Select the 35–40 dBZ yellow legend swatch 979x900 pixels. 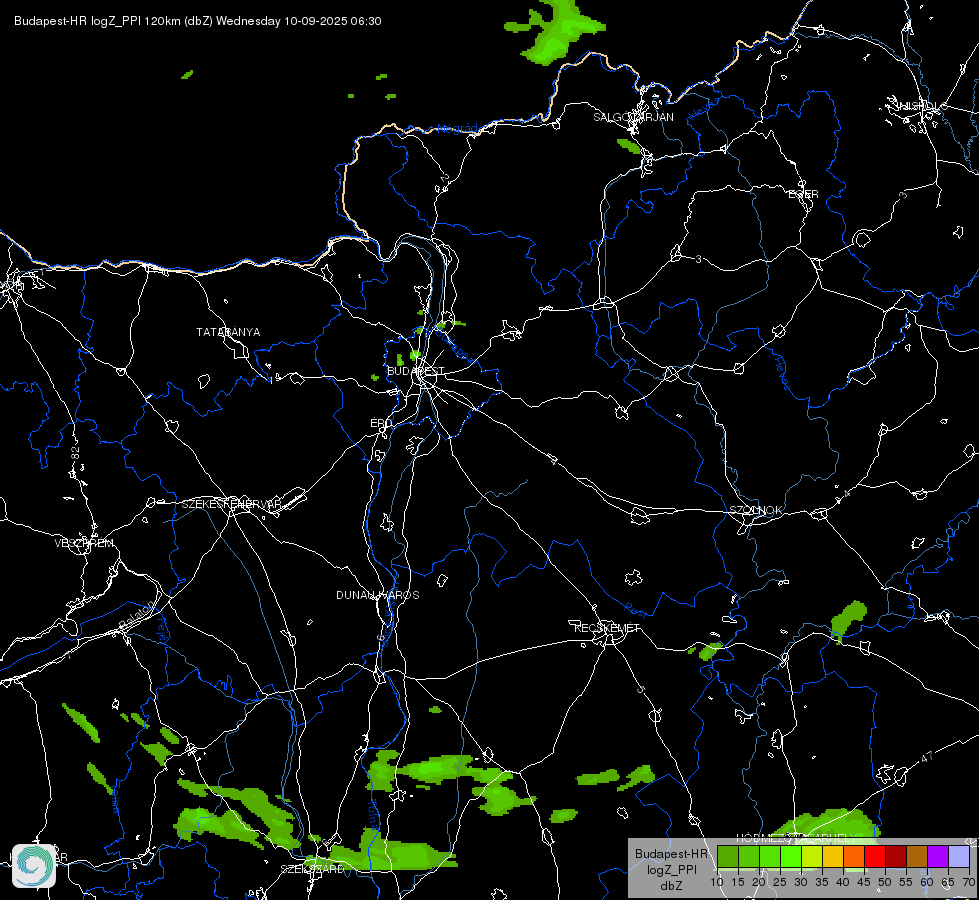(833, 856)
